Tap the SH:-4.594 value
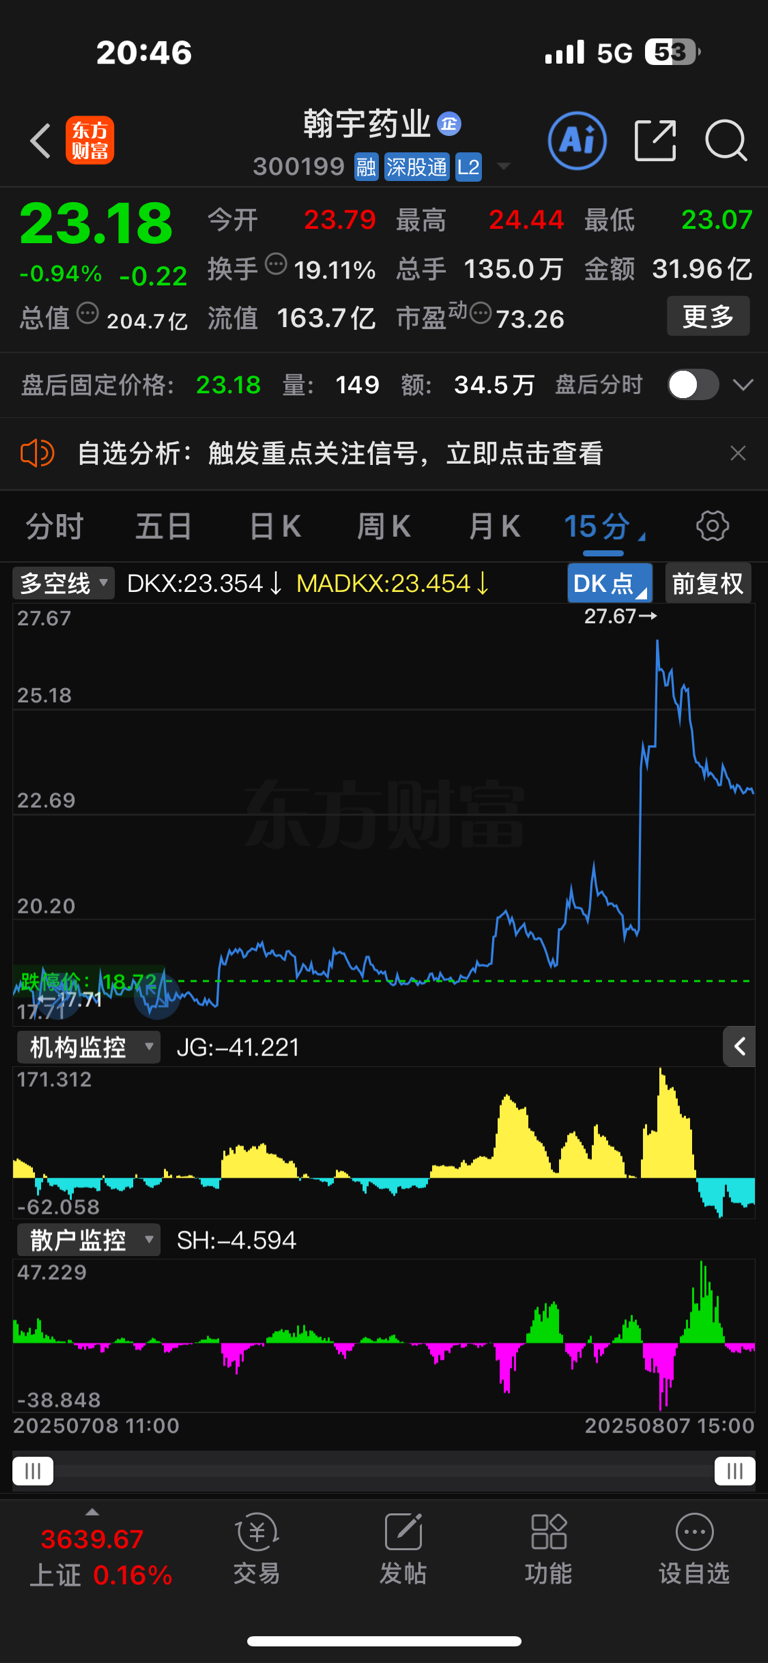768x1663 pixels. tap(236, 1240)
